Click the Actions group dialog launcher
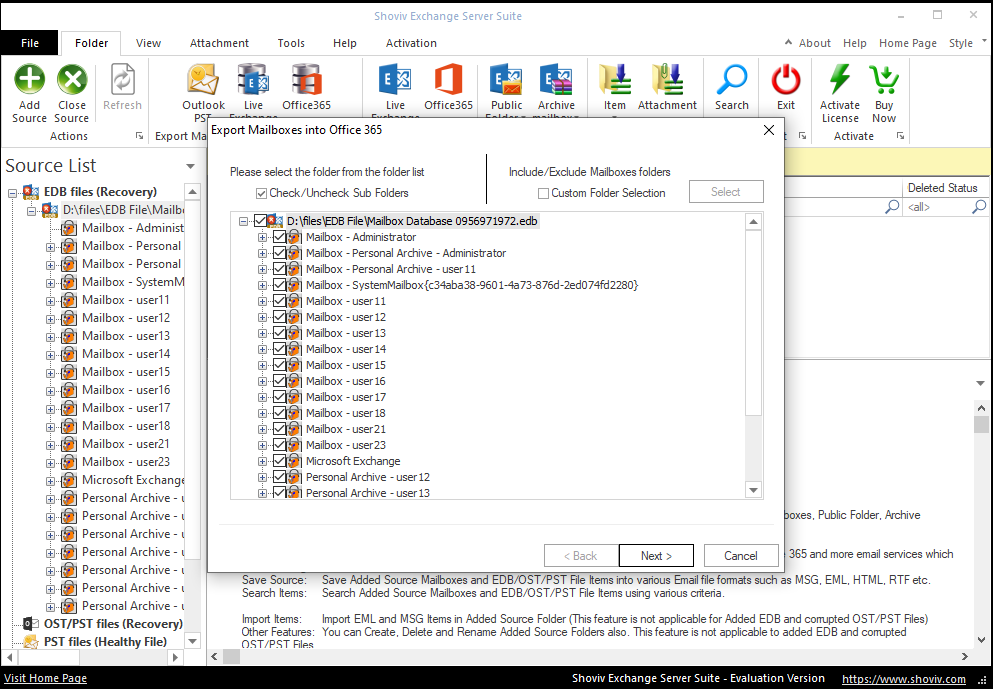 tap(139, 136)
